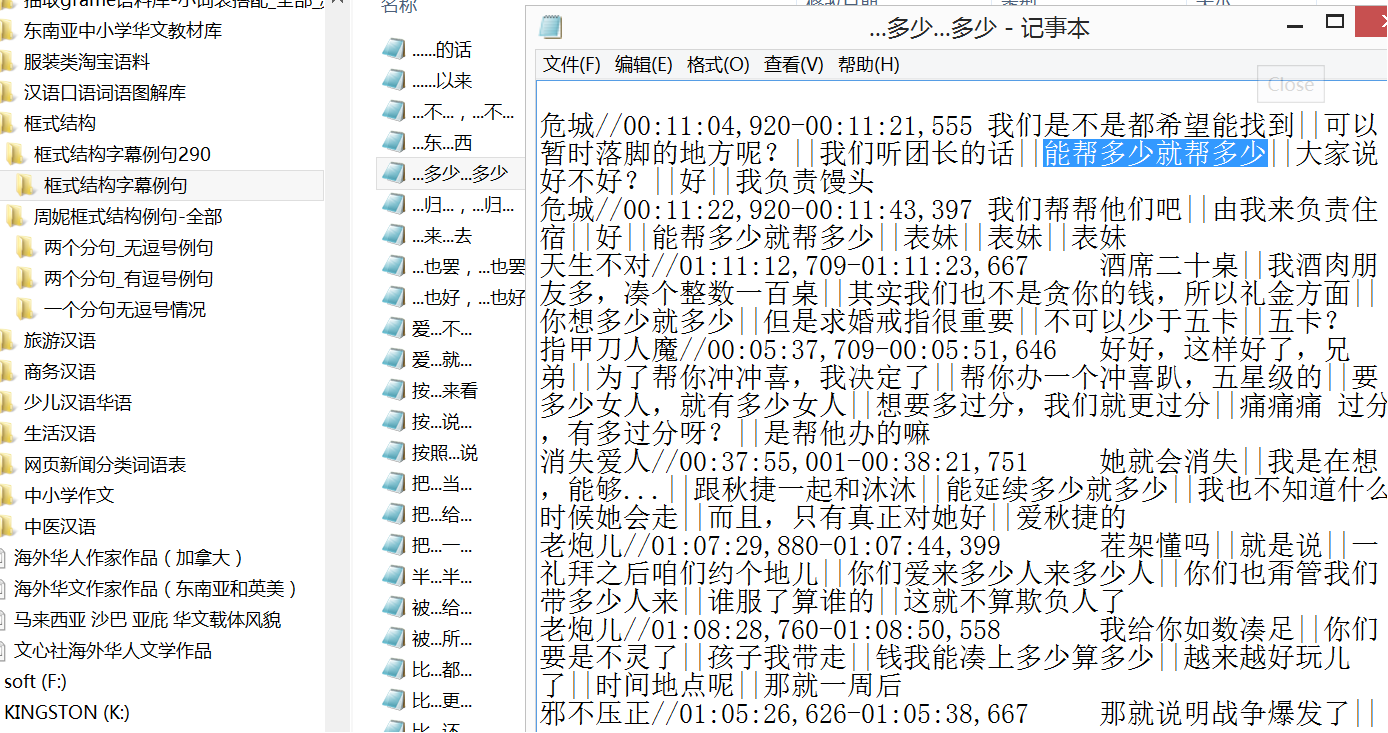Click highlighted text 能帮多少就帮多少 in Notepad
This screenshot has height=733, width=1388.
tap(1155, 154)
